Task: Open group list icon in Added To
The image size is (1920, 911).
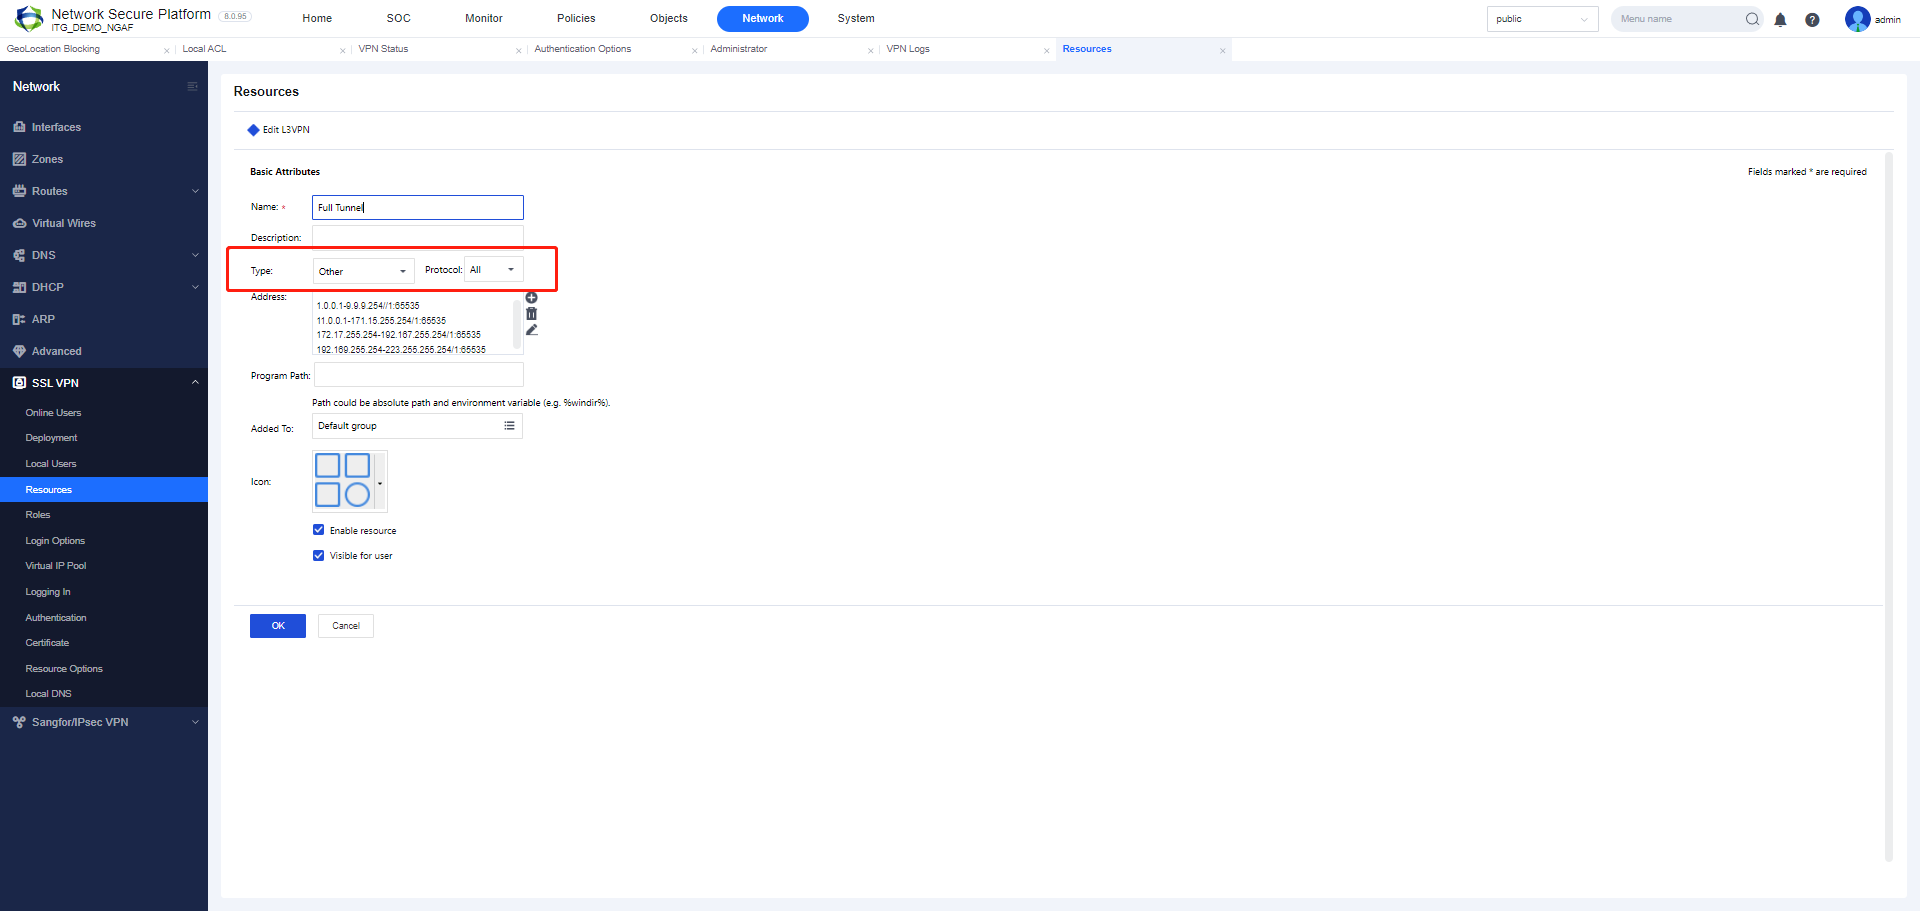Action: pyautogui.click(x=509, y=426)
